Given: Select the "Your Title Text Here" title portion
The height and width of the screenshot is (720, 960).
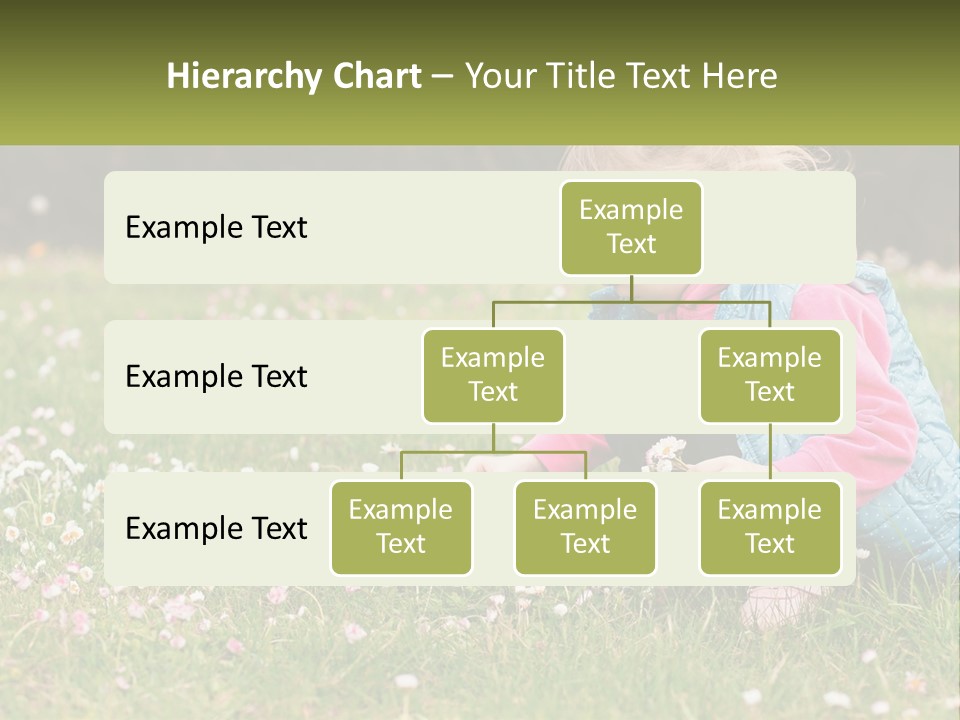Looking at the screenshot, I should 620,76.
